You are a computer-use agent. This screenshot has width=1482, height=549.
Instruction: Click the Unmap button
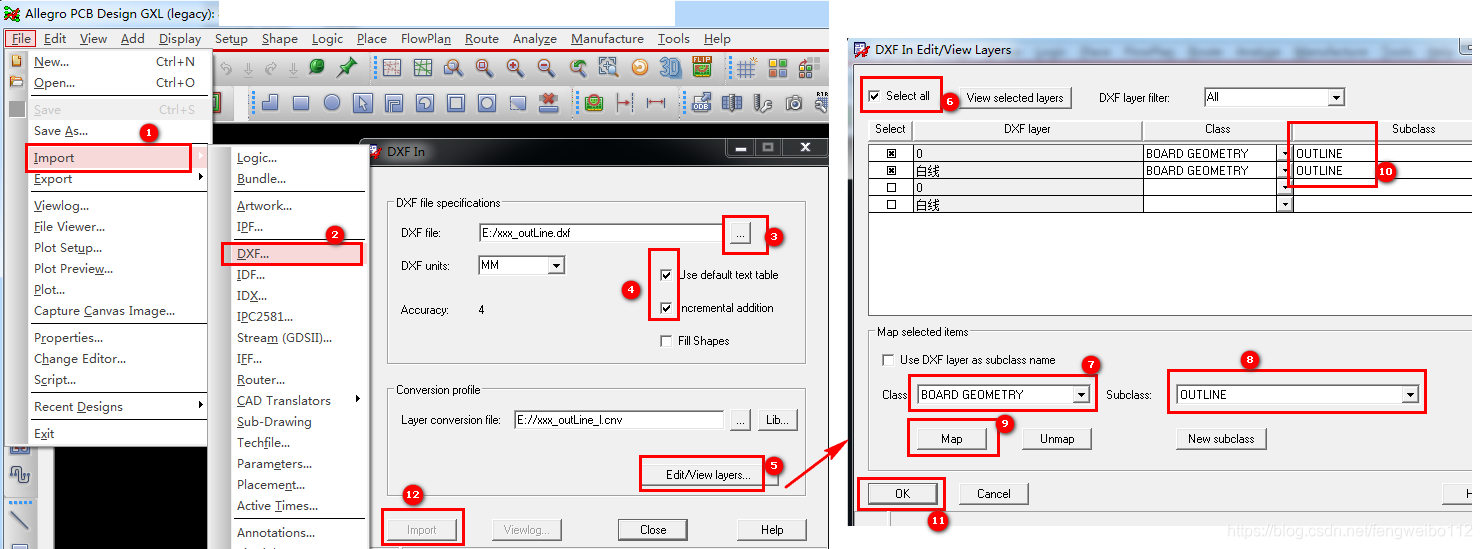[1057, 439]
